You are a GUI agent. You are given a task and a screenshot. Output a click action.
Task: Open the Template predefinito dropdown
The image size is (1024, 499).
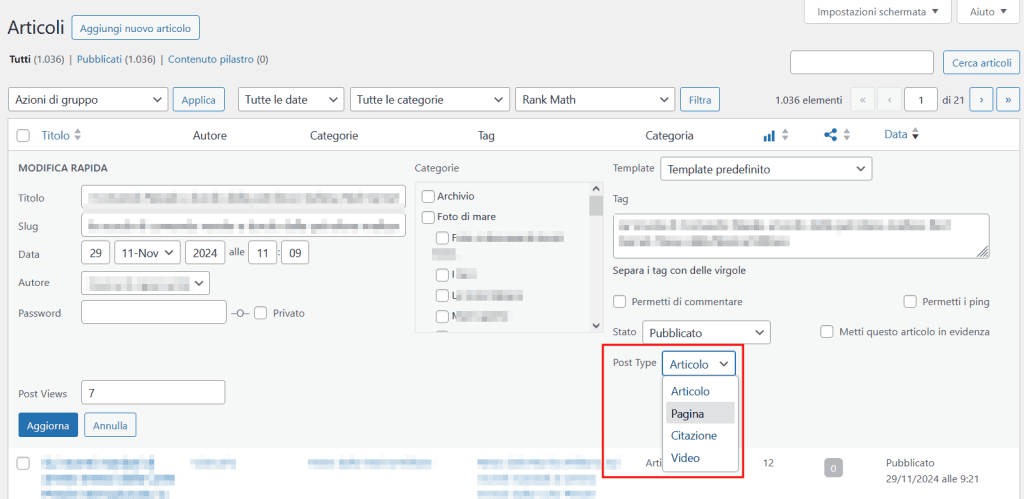[766, 169]
